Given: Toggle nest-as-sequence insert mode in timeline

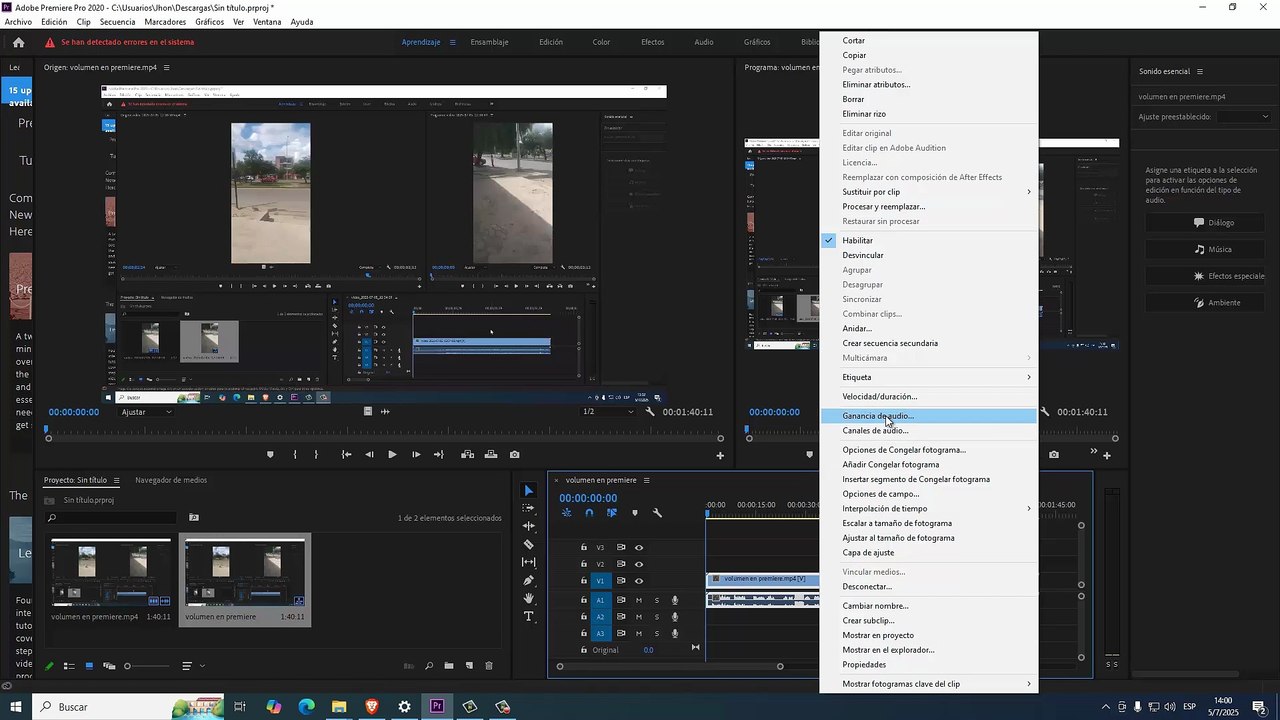Looking at the screenshot, I should [x=566, y=513].
